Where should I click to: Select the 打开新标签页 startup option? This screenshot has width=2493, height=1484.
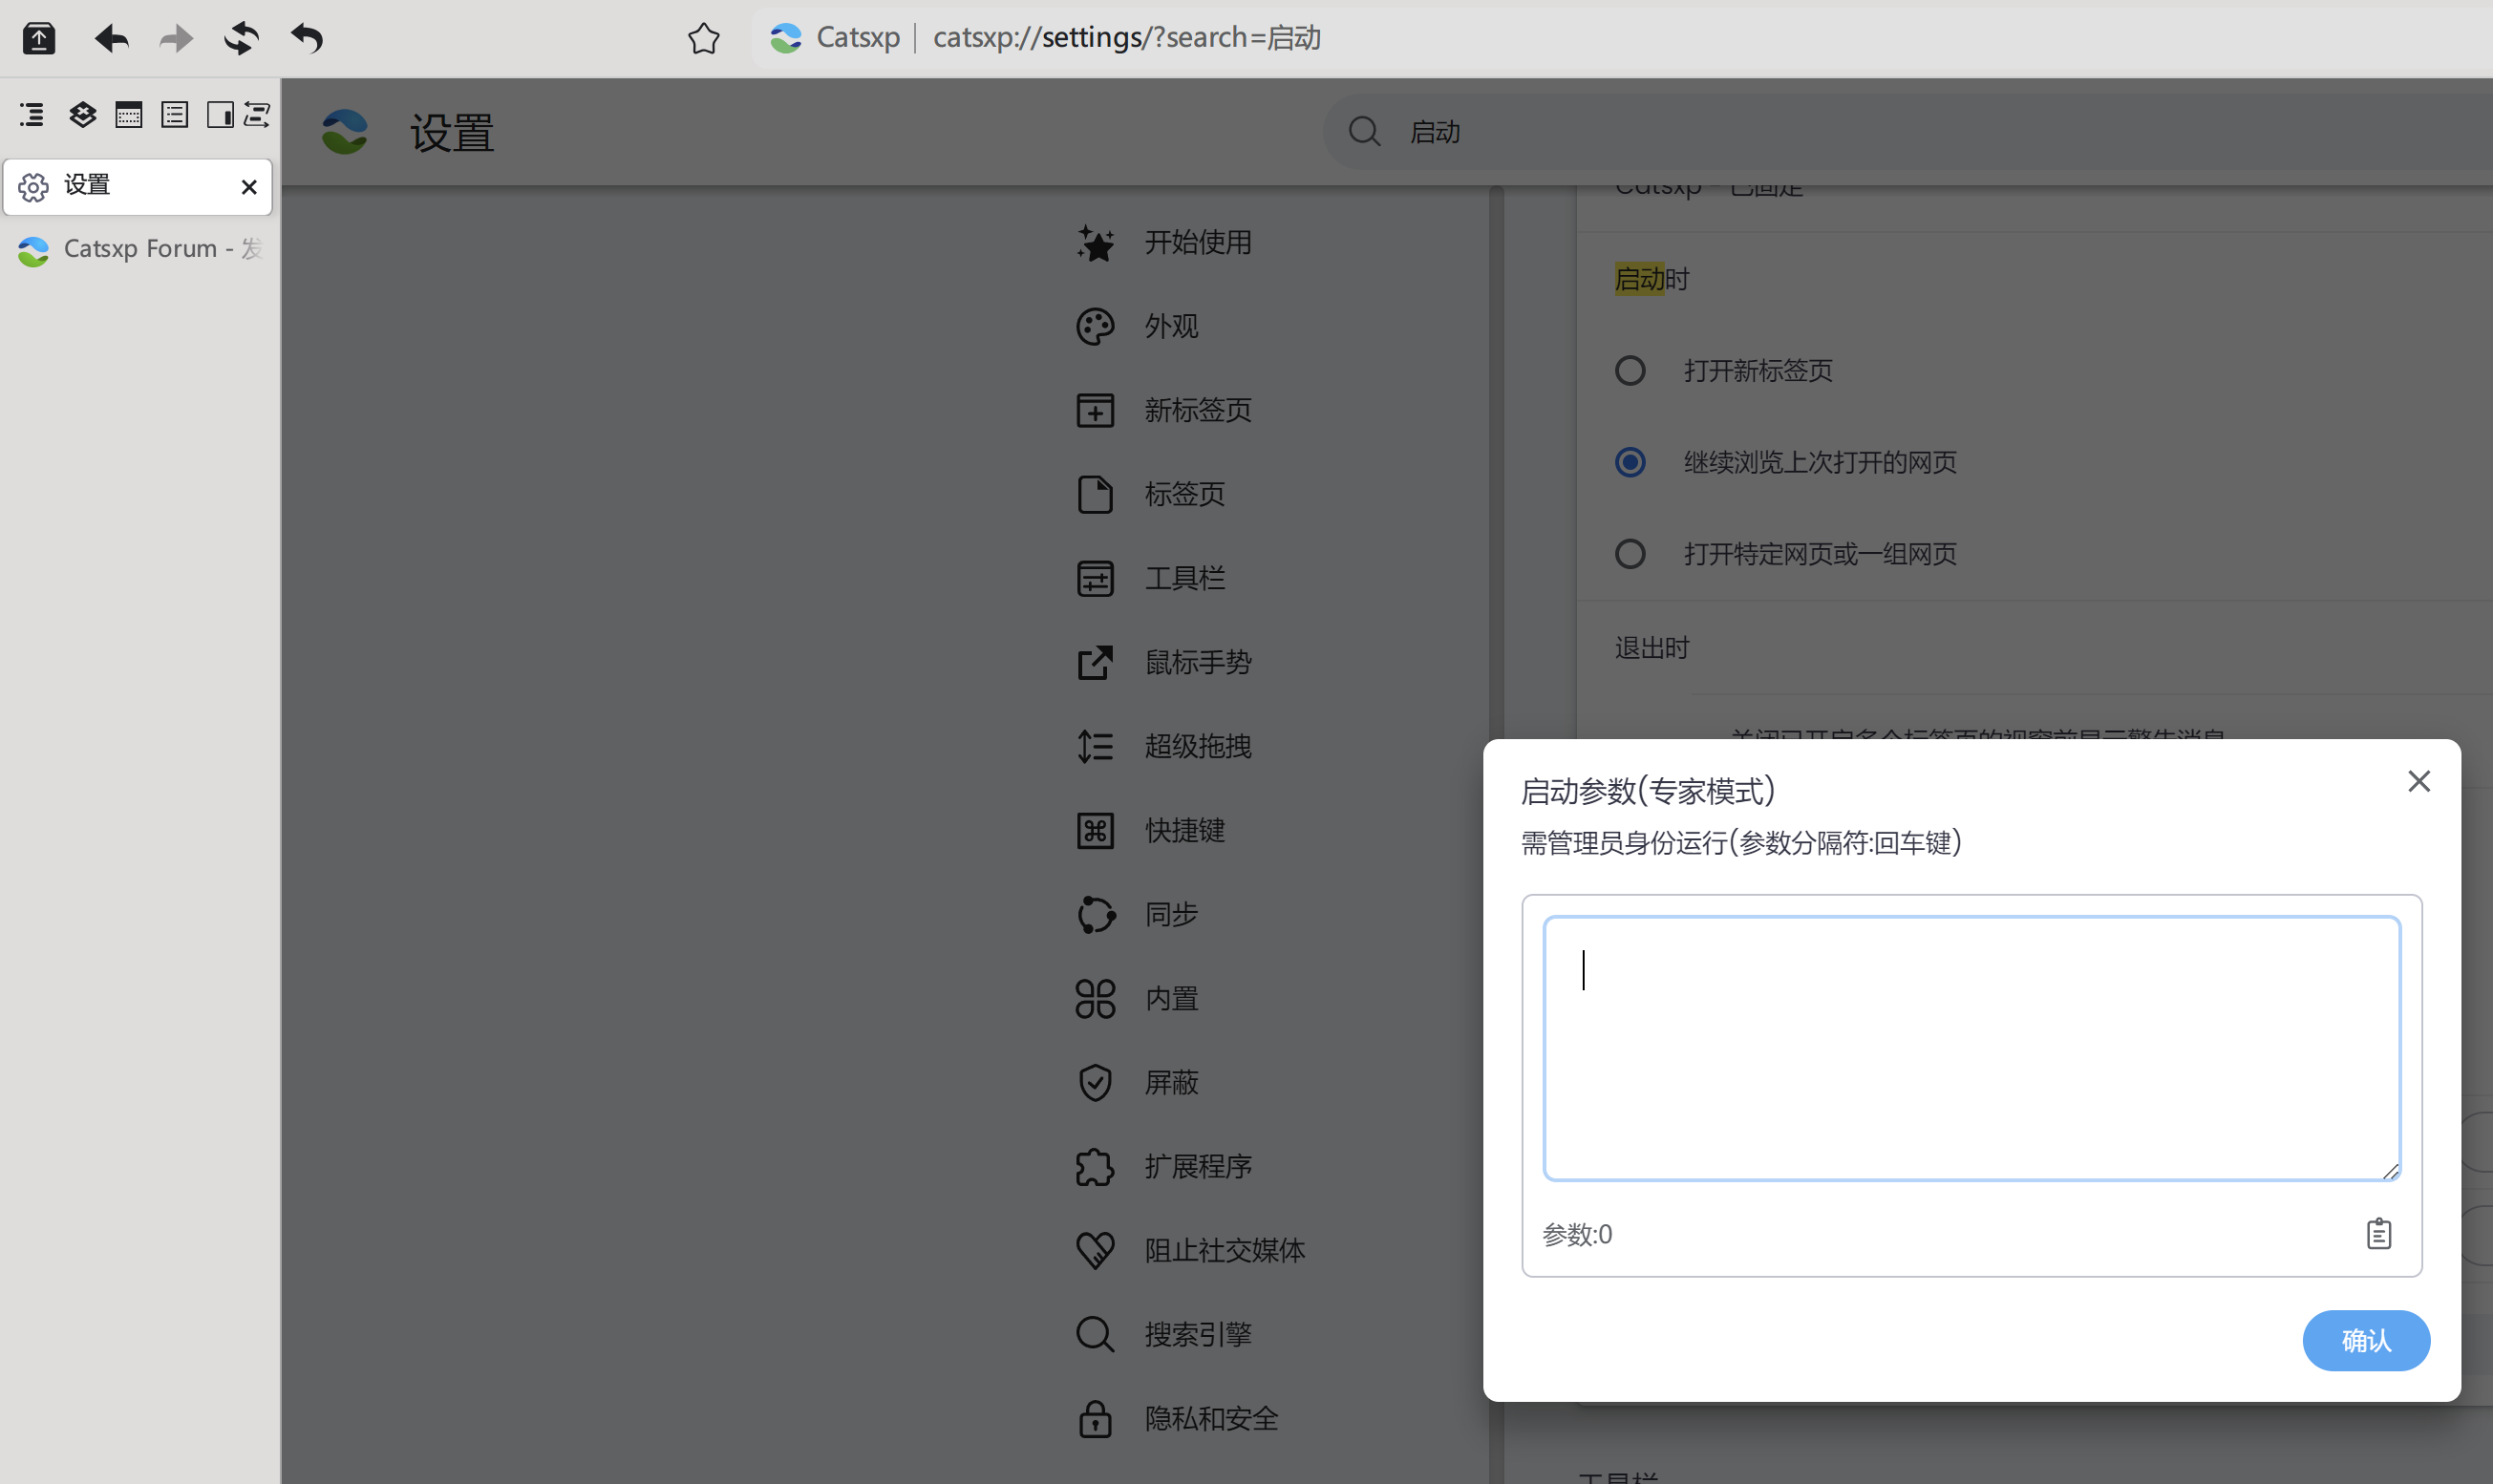[1629, 370]
